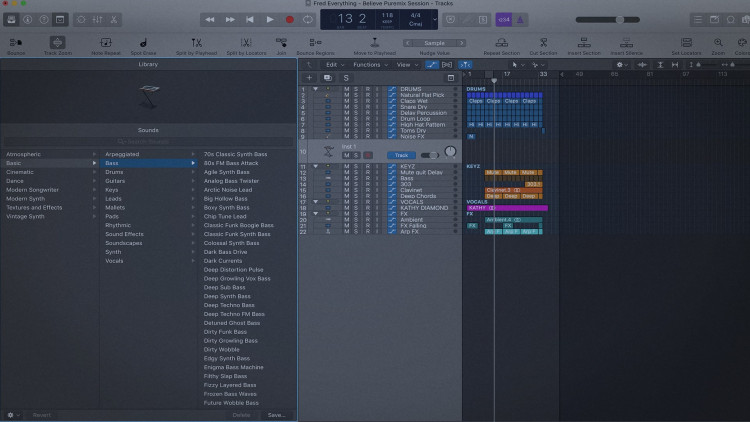Image resolution: width=750 pixels, height=422 pixels.
Task: Click the Bounce Regions icon
Action: pyautogui.click(x=315, y=45)
